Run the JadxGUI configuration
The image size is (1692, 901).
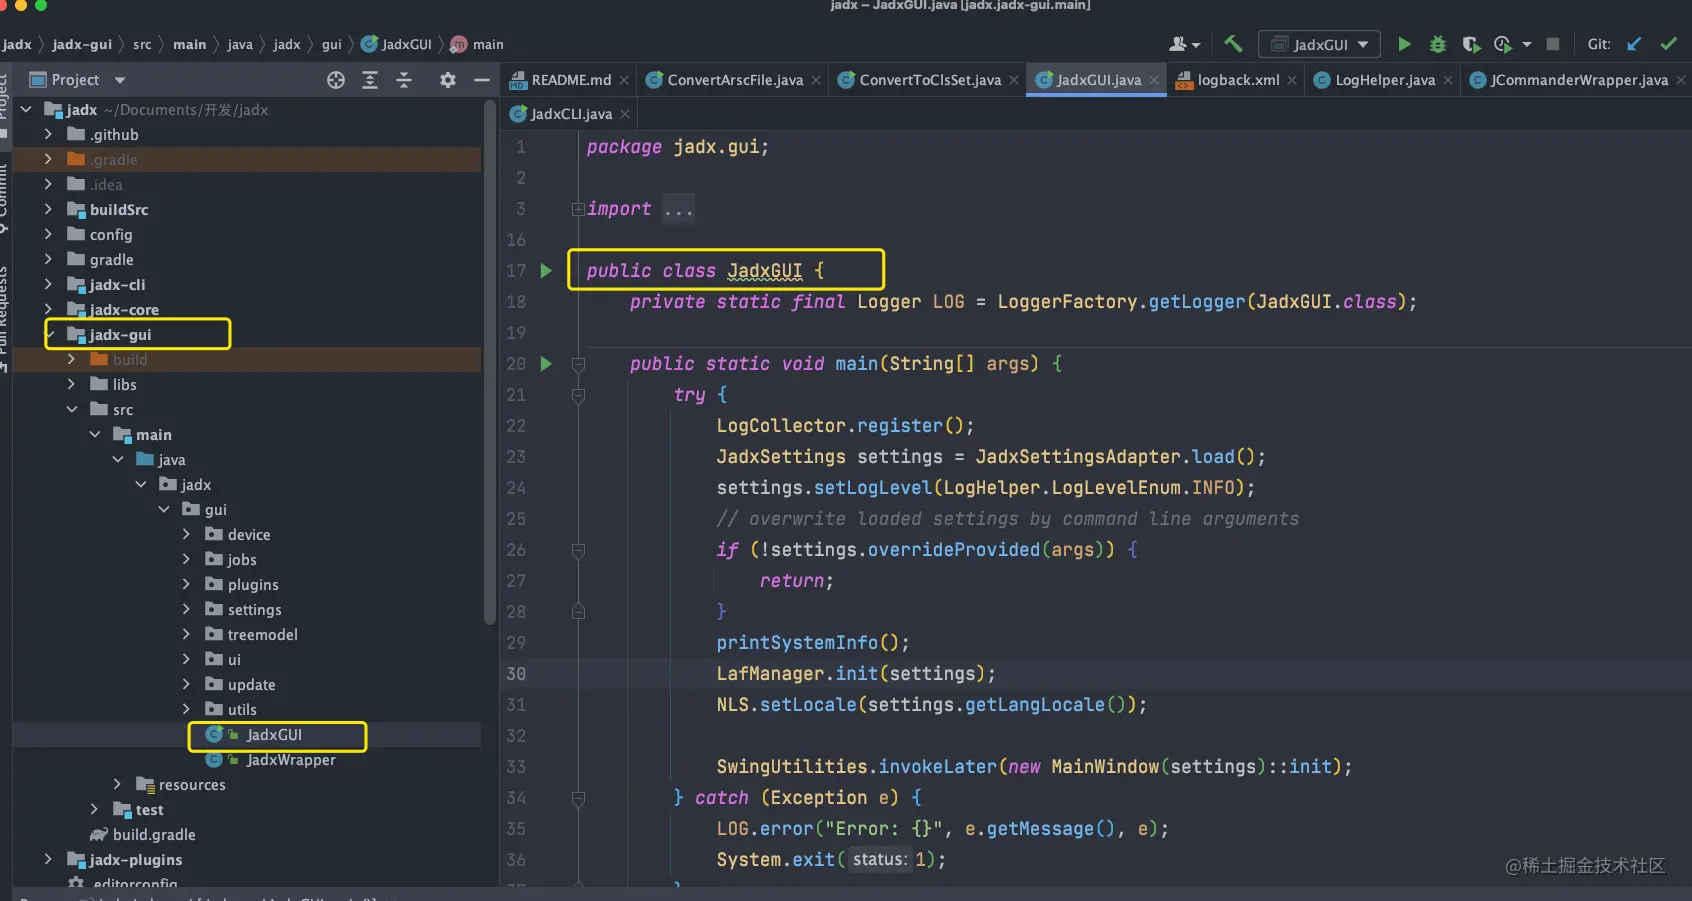tap(1404, 44)
